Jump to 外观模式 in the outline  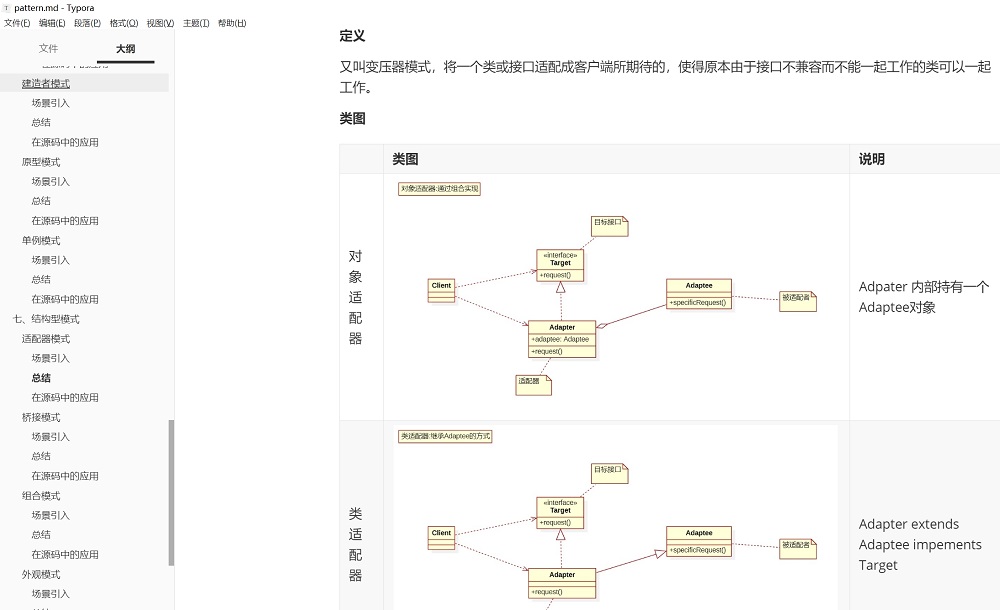(x=41, y=574)
